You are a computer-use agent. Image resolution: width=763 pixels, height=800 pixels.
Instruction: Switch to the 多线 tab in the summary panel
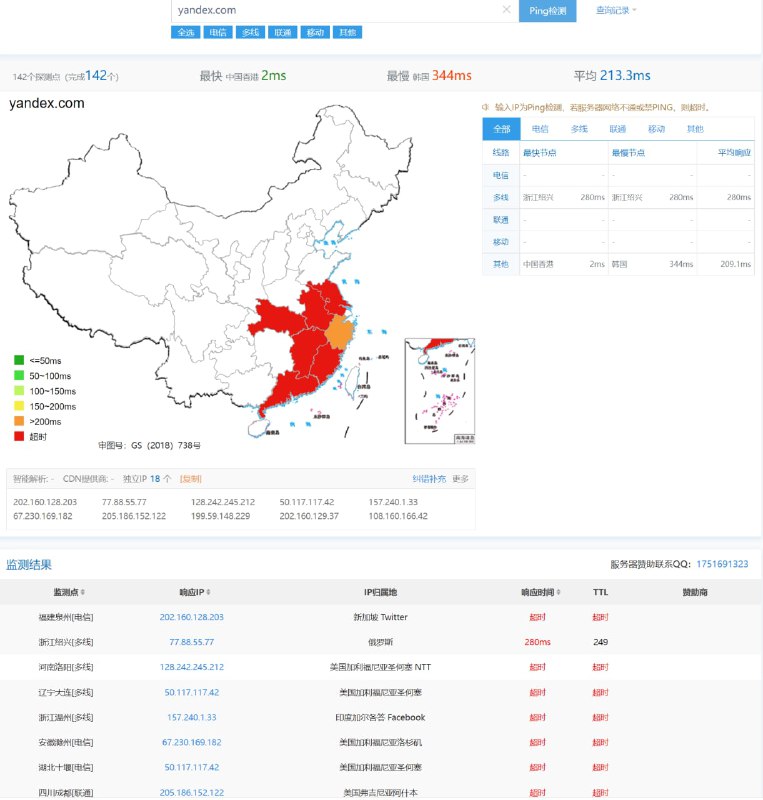pos(579,129)
